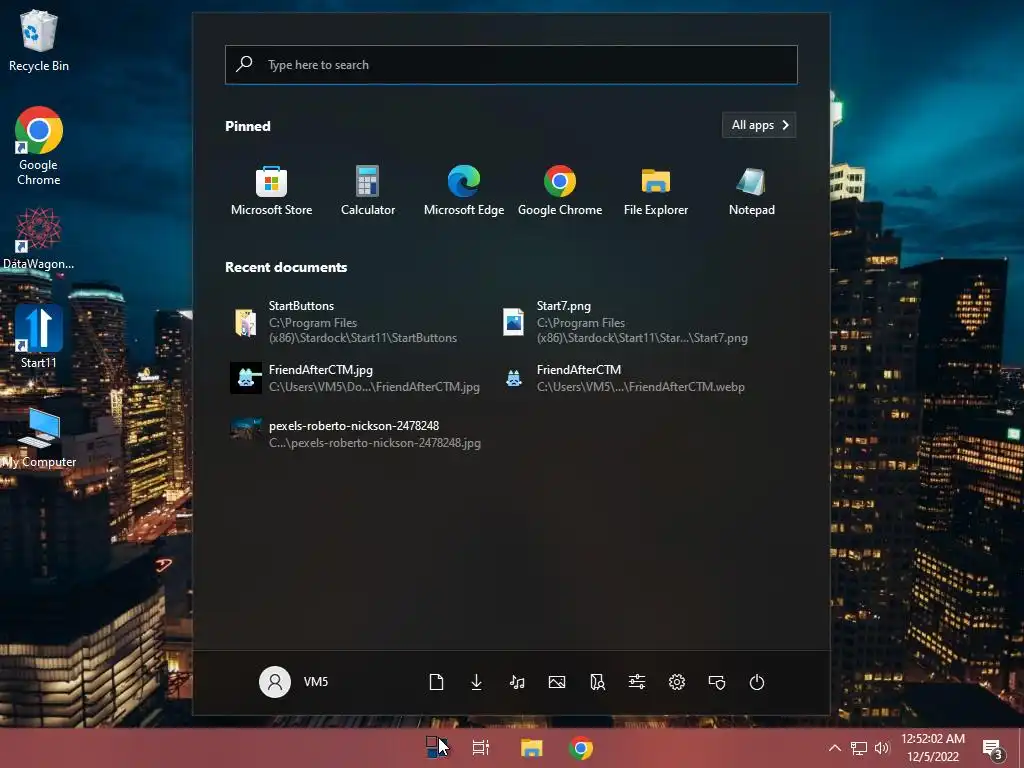Click the VM5 account name

coord(315,682)
